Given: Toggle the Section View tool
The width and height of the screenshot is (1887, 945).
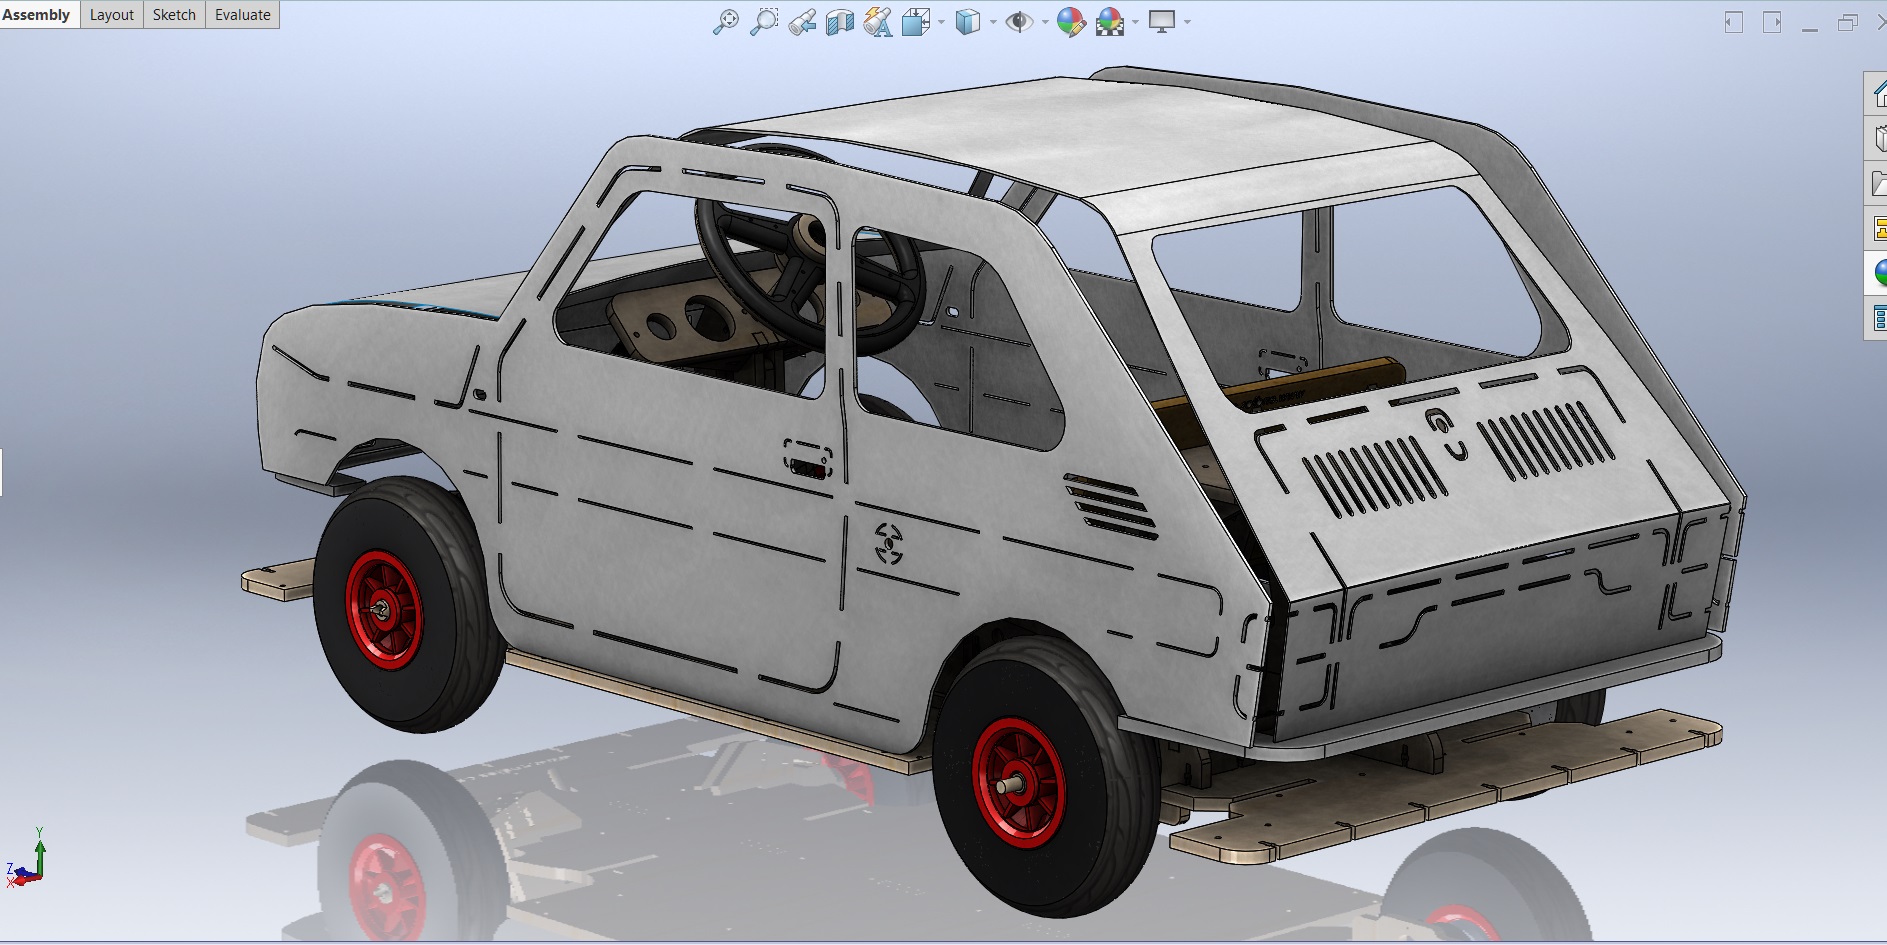Looking at the screenshot, I should (x=840, y=22).
